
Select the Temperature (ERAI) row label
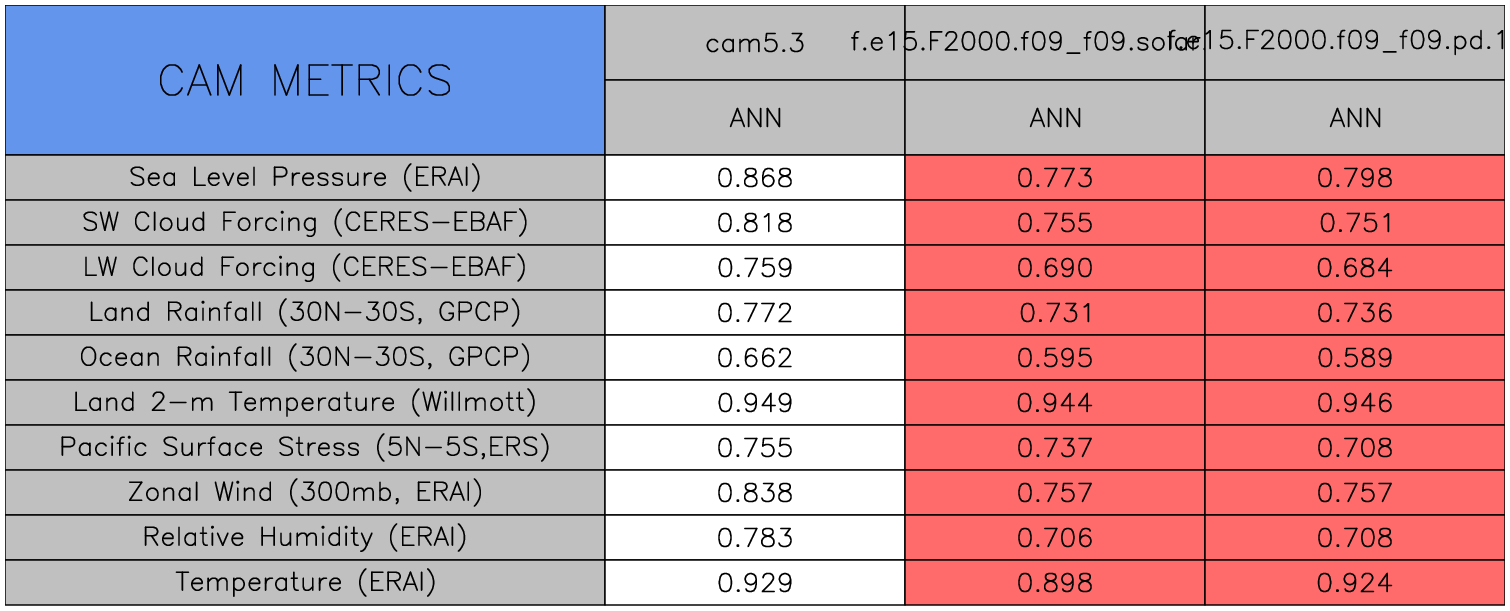click(x=305, y=582)
